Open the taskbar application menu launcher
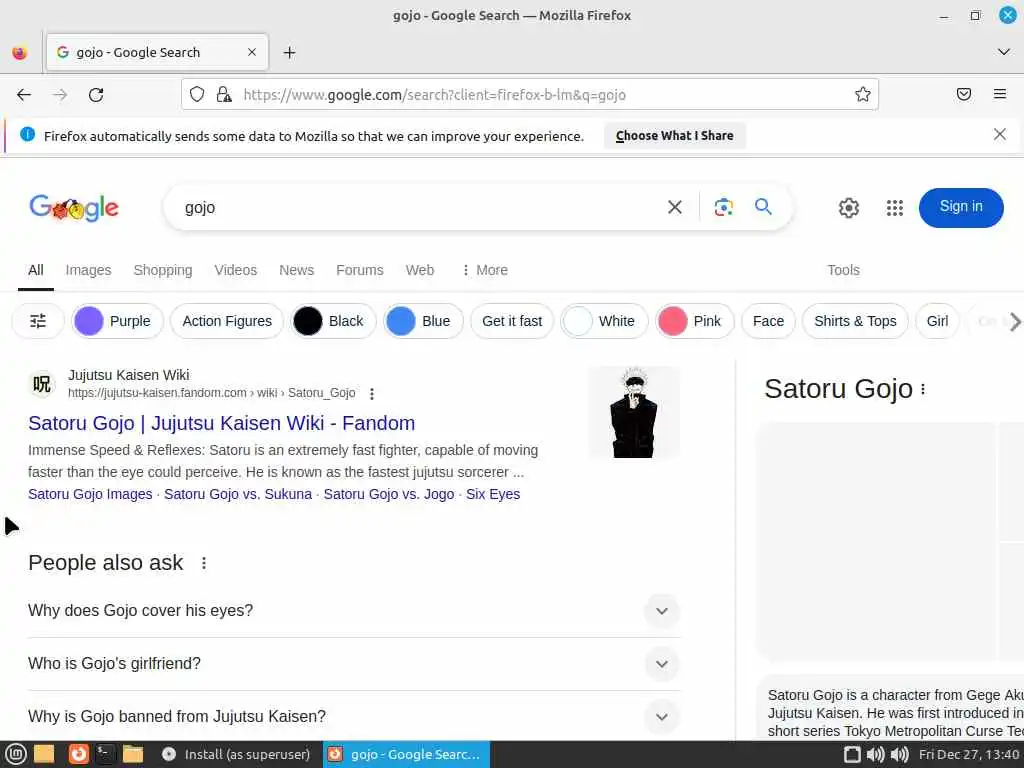 (x=16, y=754)
